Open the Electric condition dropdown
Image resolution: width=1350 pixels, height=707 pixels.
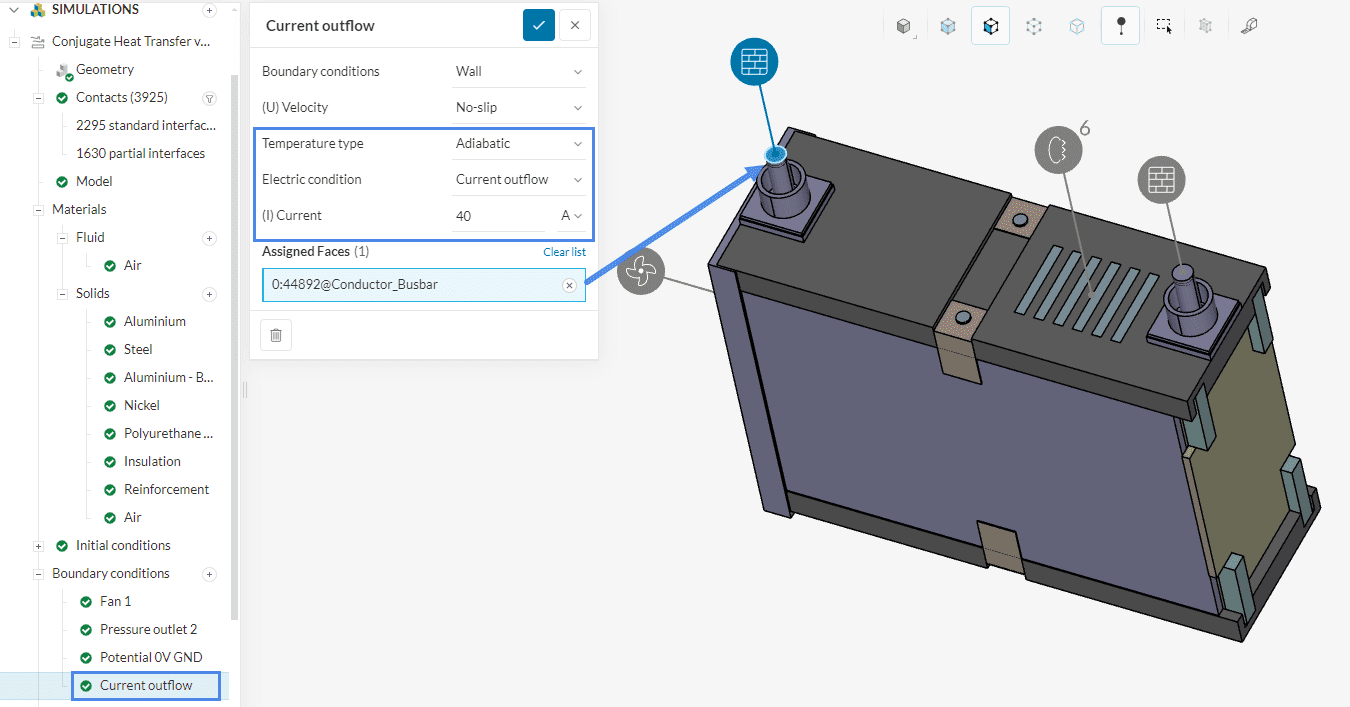(x=518, y=180)
